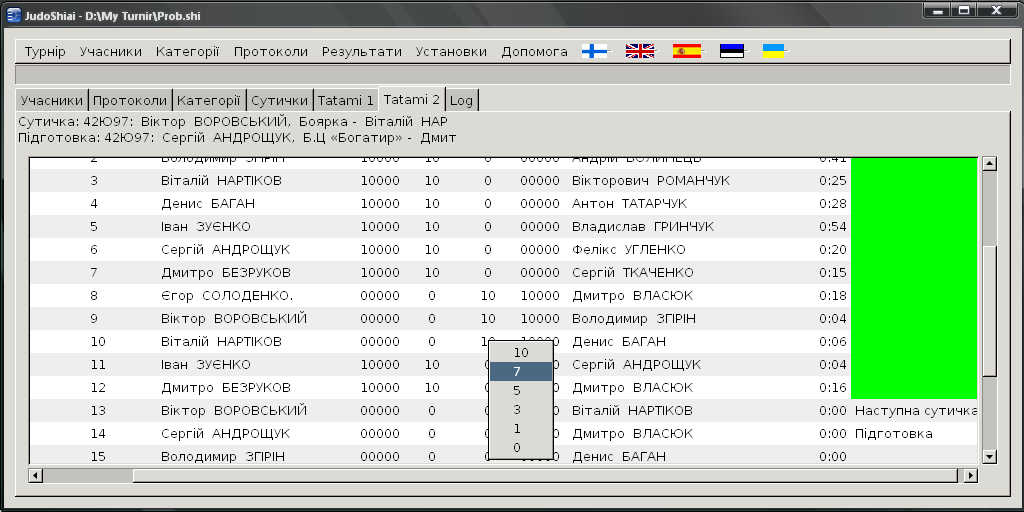
Task: Click the JudoShiai app icon in title bar
Action: click(14, 10)
